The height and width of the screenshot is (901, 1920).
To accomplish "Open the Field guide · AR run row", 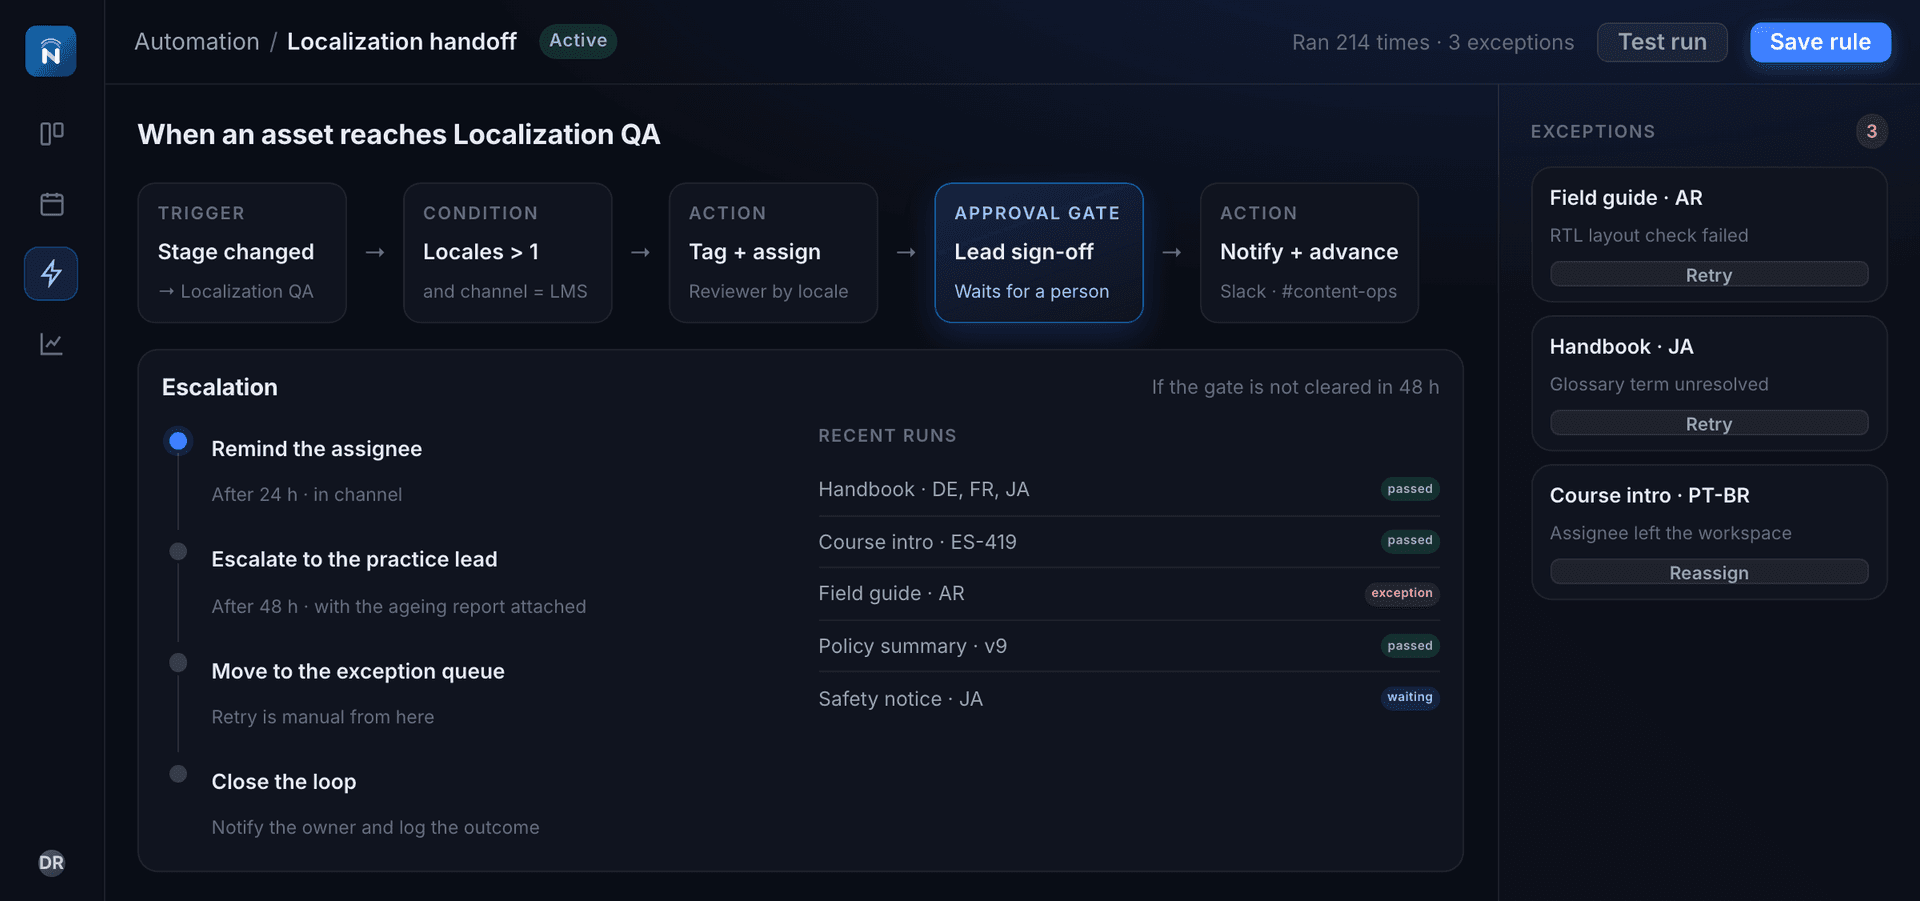I will point(1129,594).
